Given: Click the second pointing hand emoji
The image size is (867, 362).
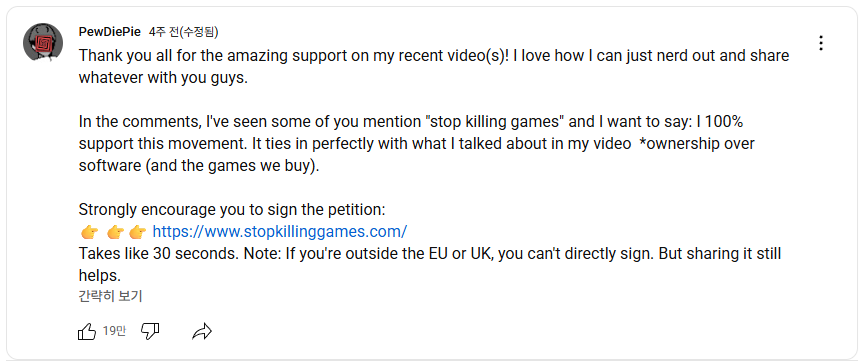Looking at the screenshot, I should pos(115,232).
